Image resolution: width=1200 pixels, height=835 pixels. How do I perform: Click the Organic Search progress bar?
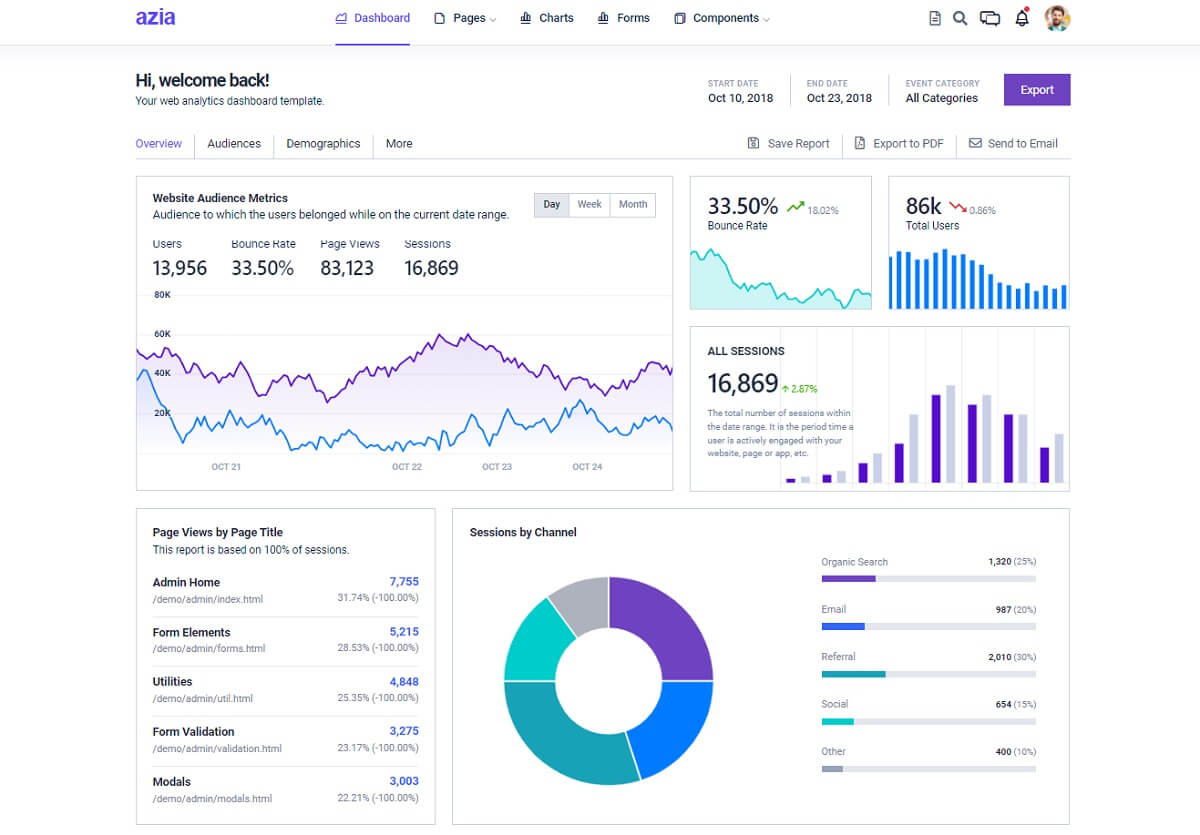coord(928,578)
